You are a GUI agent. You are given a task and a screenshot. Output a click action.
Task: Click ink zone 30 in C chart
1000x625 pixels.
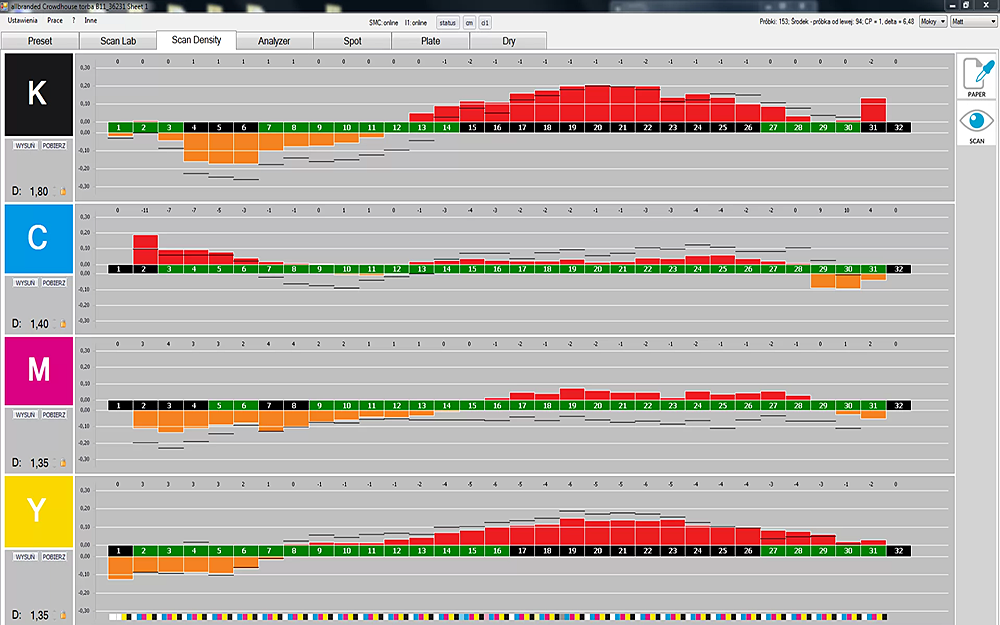pyautogui.click(x=848, y=269)
